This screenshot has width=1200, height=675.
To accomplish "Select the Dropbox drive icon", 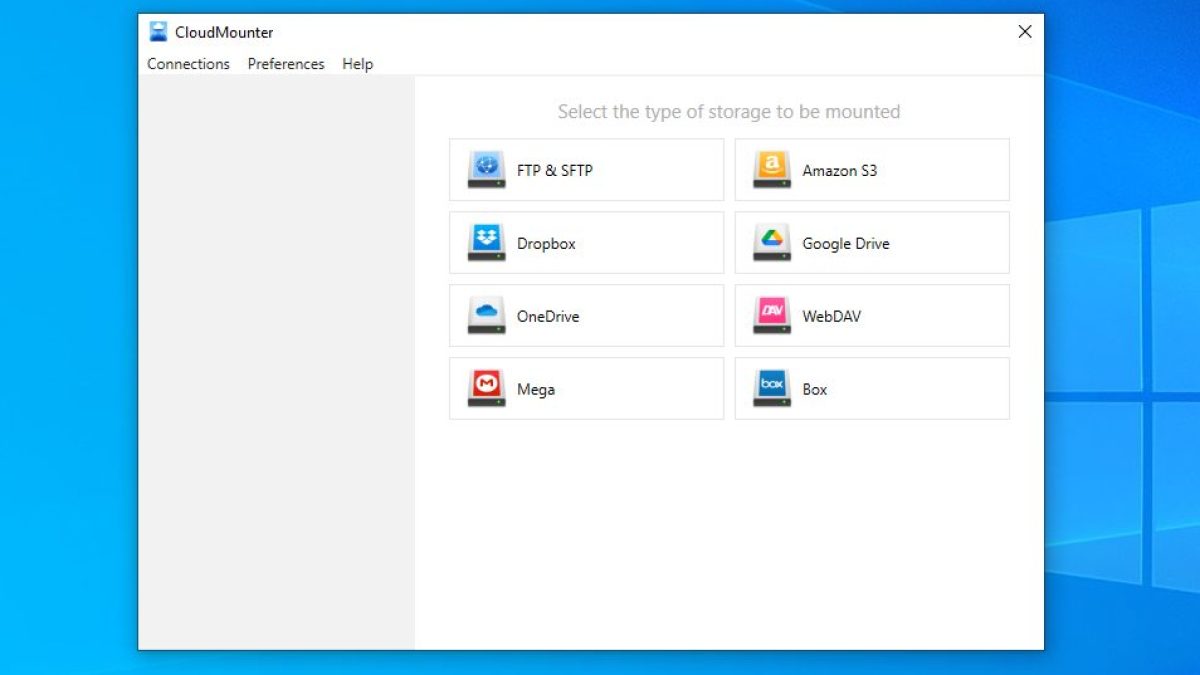I will click(486, 243).
